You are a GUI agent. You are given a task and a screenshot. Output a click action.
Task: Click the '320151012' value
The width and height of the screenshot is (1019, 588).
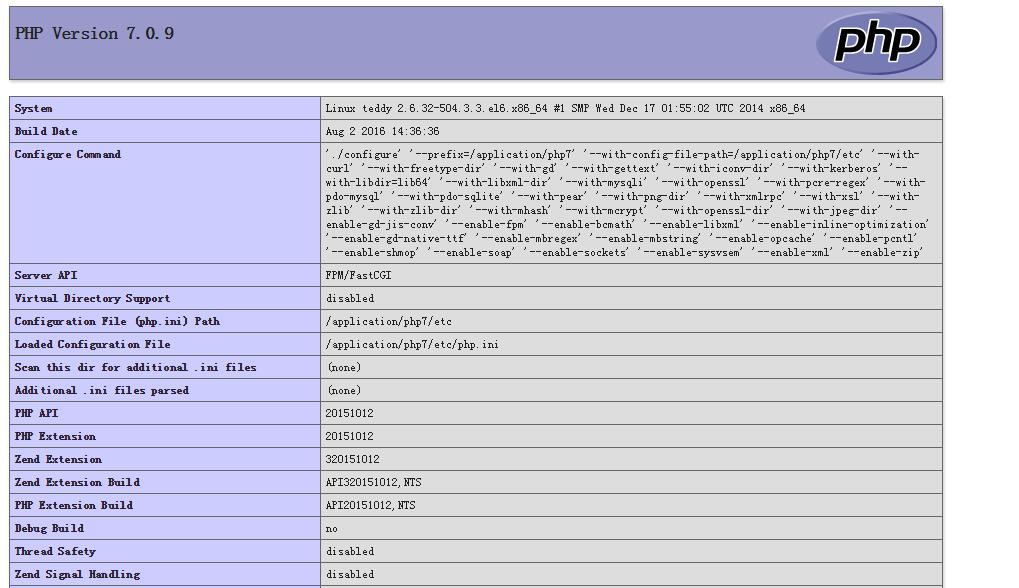pyautogui.click(x=352, y=459)
